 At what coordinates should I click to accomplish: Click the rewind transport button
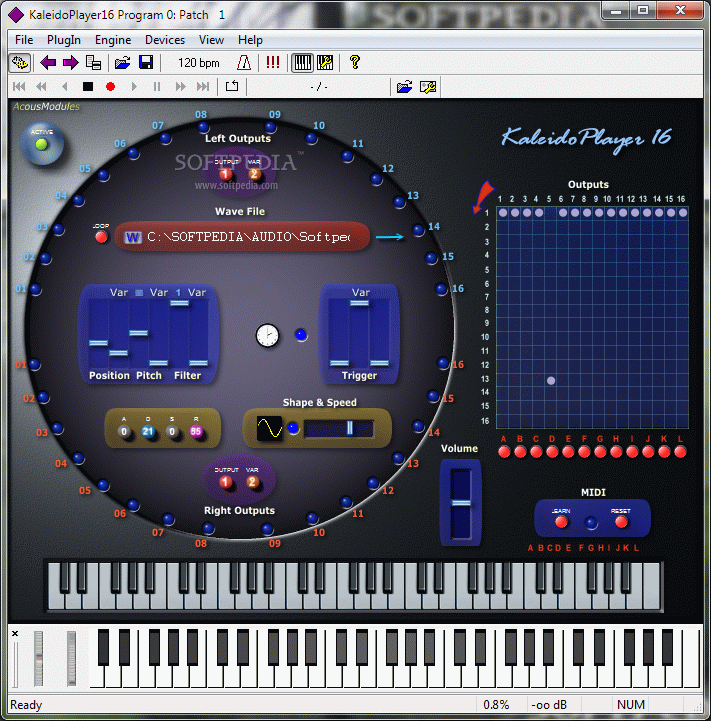41,86
